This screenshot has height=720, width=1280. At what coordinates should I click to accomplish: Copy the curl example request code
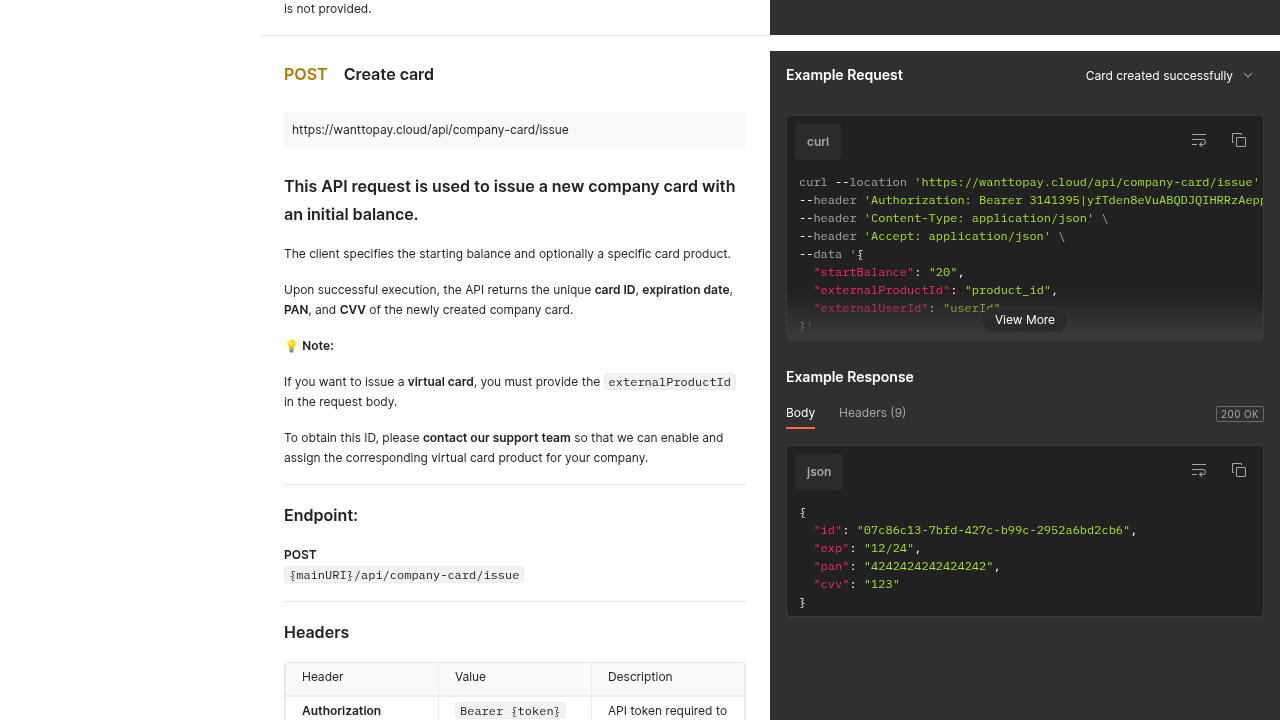pyautogui.click(x=1239, y=141)
